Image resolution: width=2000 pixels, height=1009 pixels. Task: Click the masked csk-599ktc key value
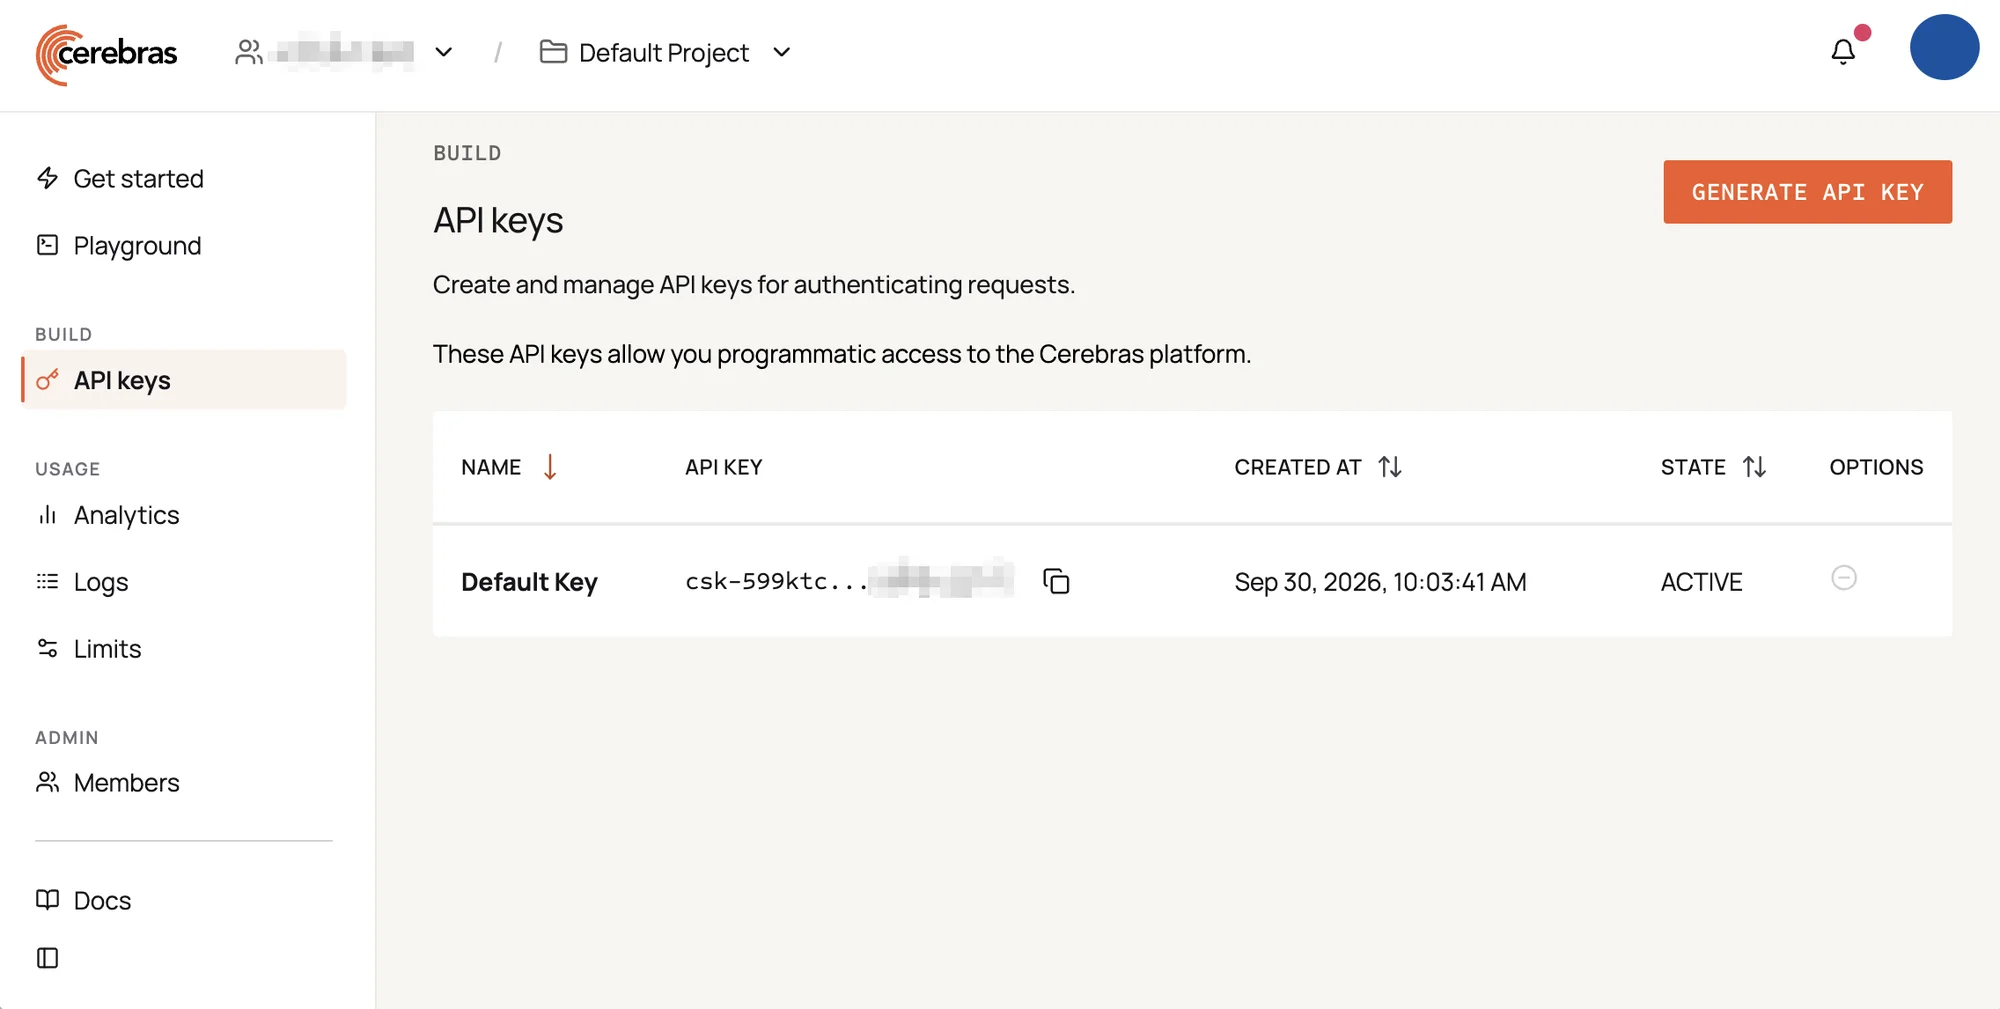[x=849, y=581]
